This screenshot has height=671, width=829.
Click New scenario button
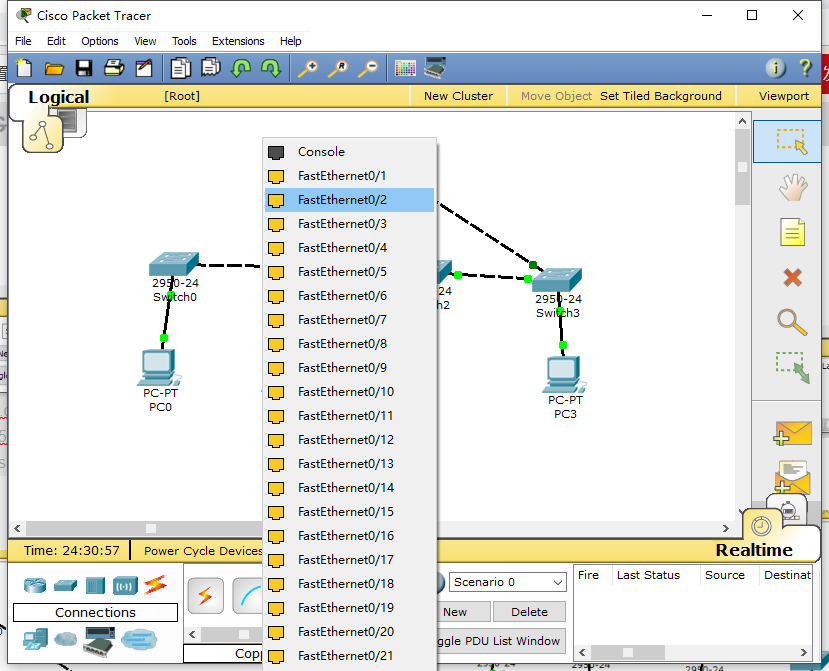462,612
